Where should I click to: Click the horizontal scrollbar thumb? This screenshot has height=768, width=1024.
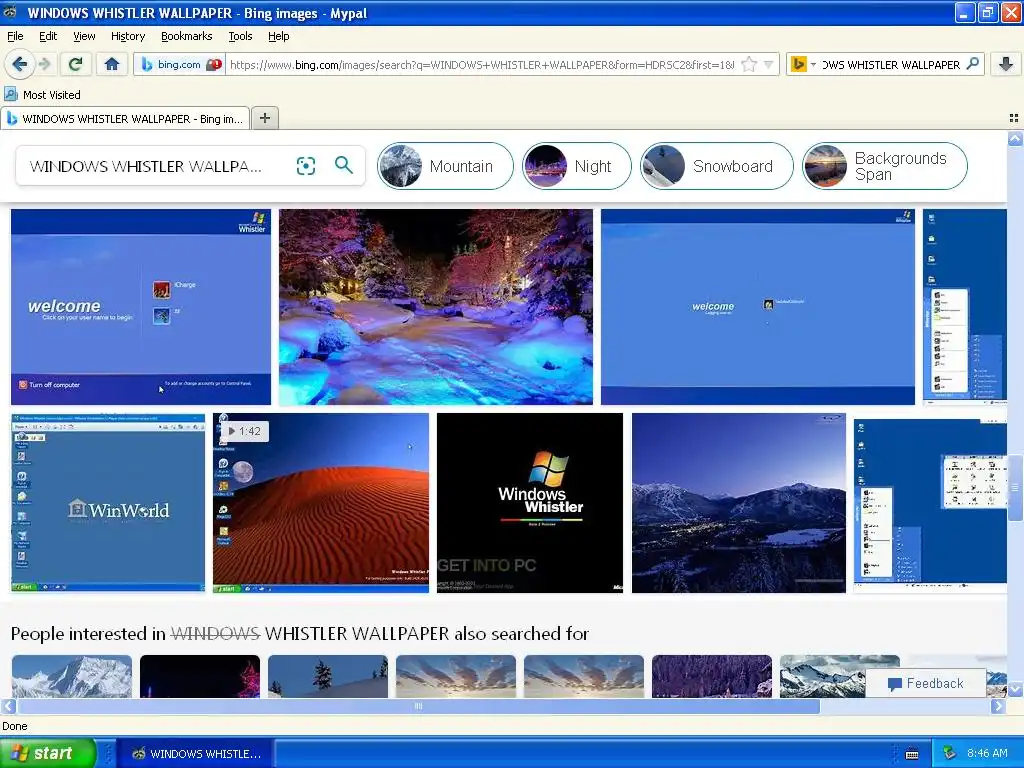(x=418, y=705)
